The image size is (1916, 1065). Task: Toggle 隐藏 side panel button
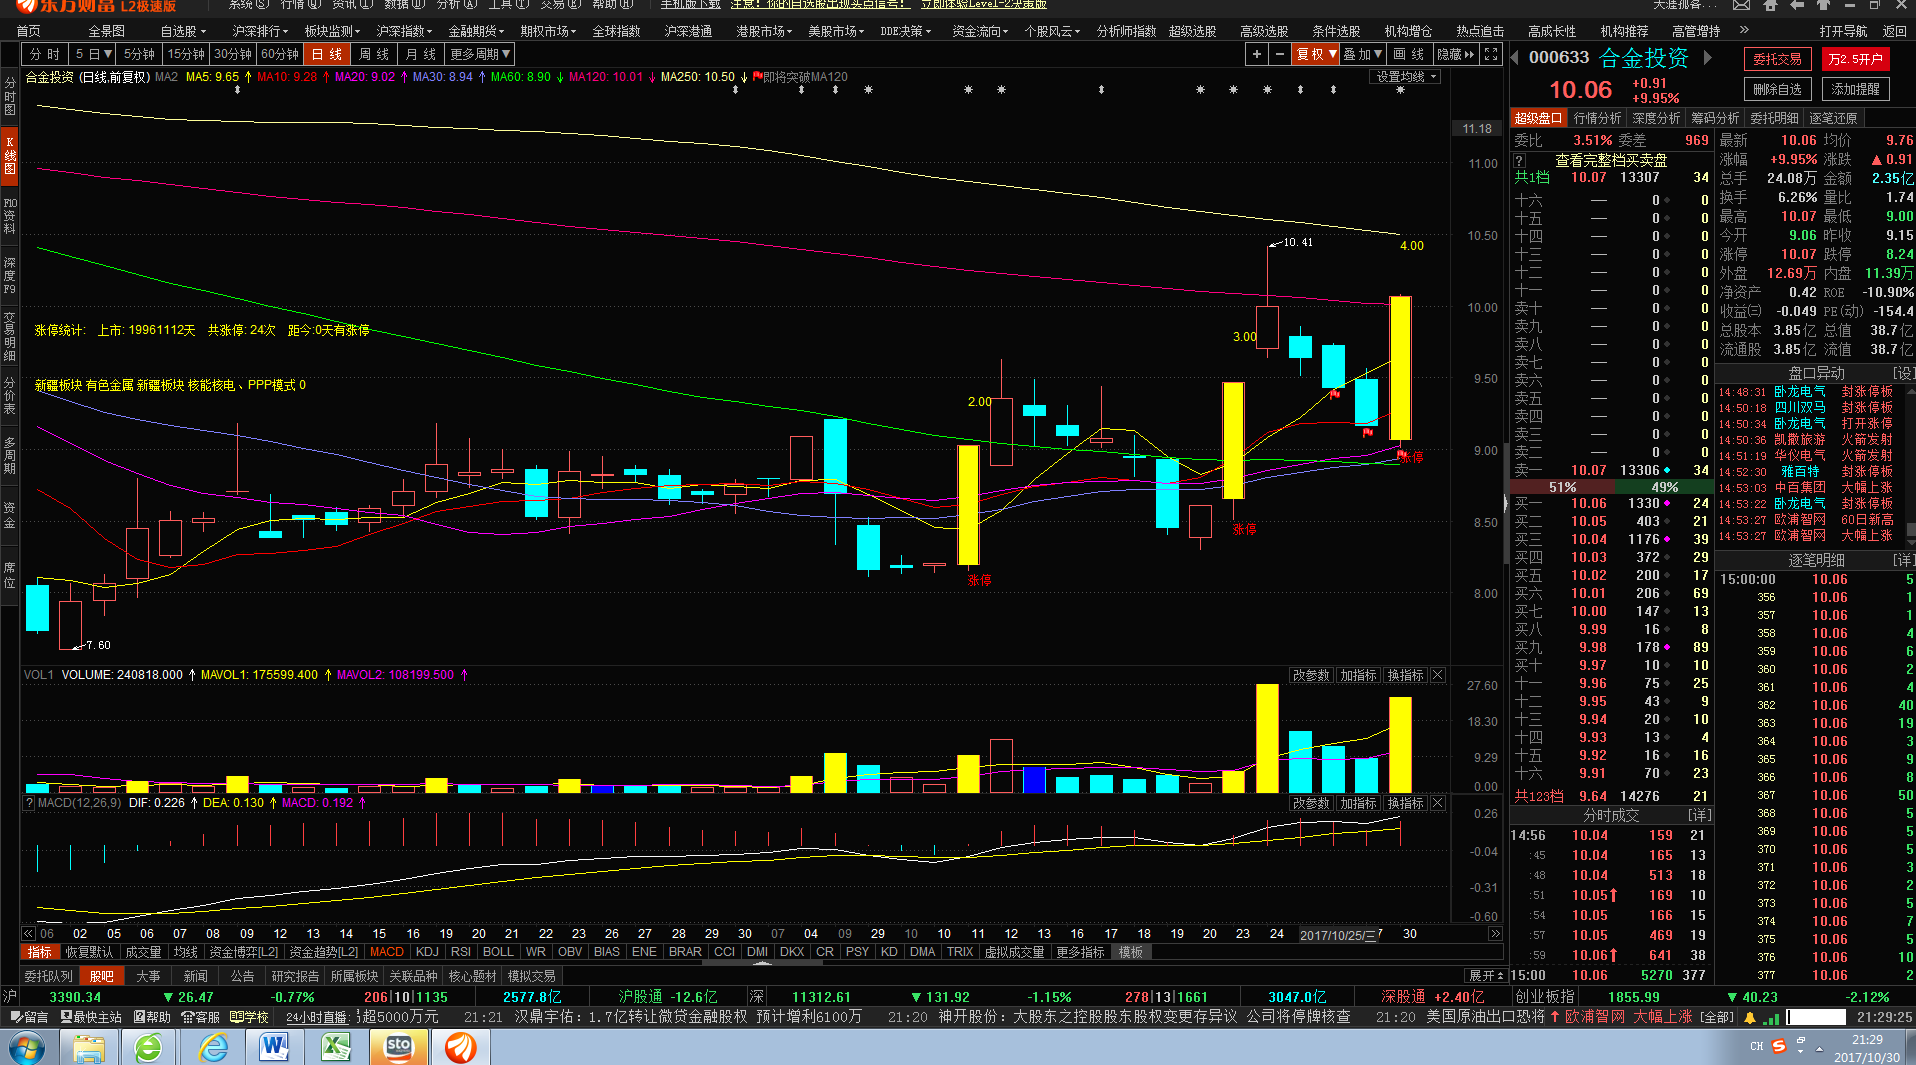[x=1455, y=54]
